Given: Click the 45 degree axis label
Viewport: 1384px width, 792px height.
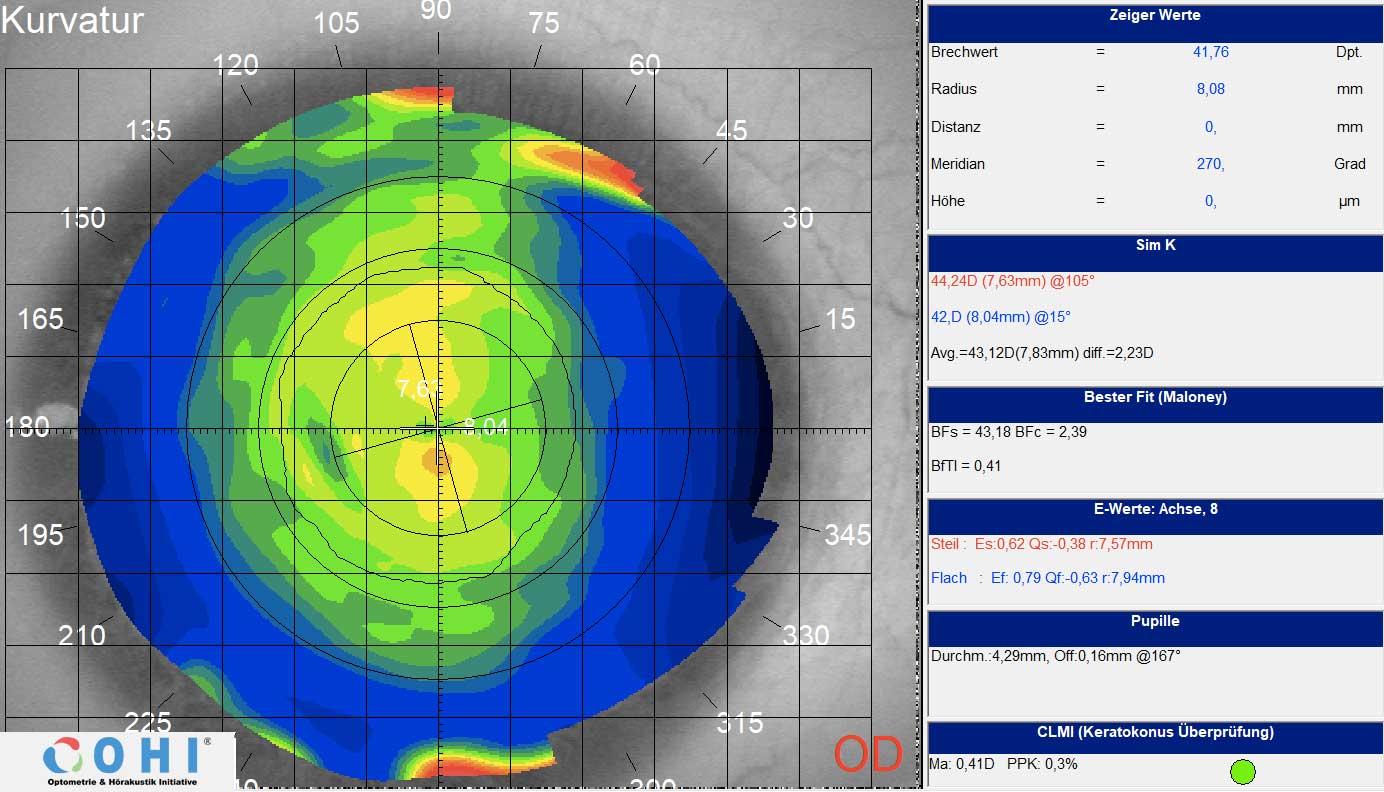Looking at the screenshot, I should [x=731, y=131].
